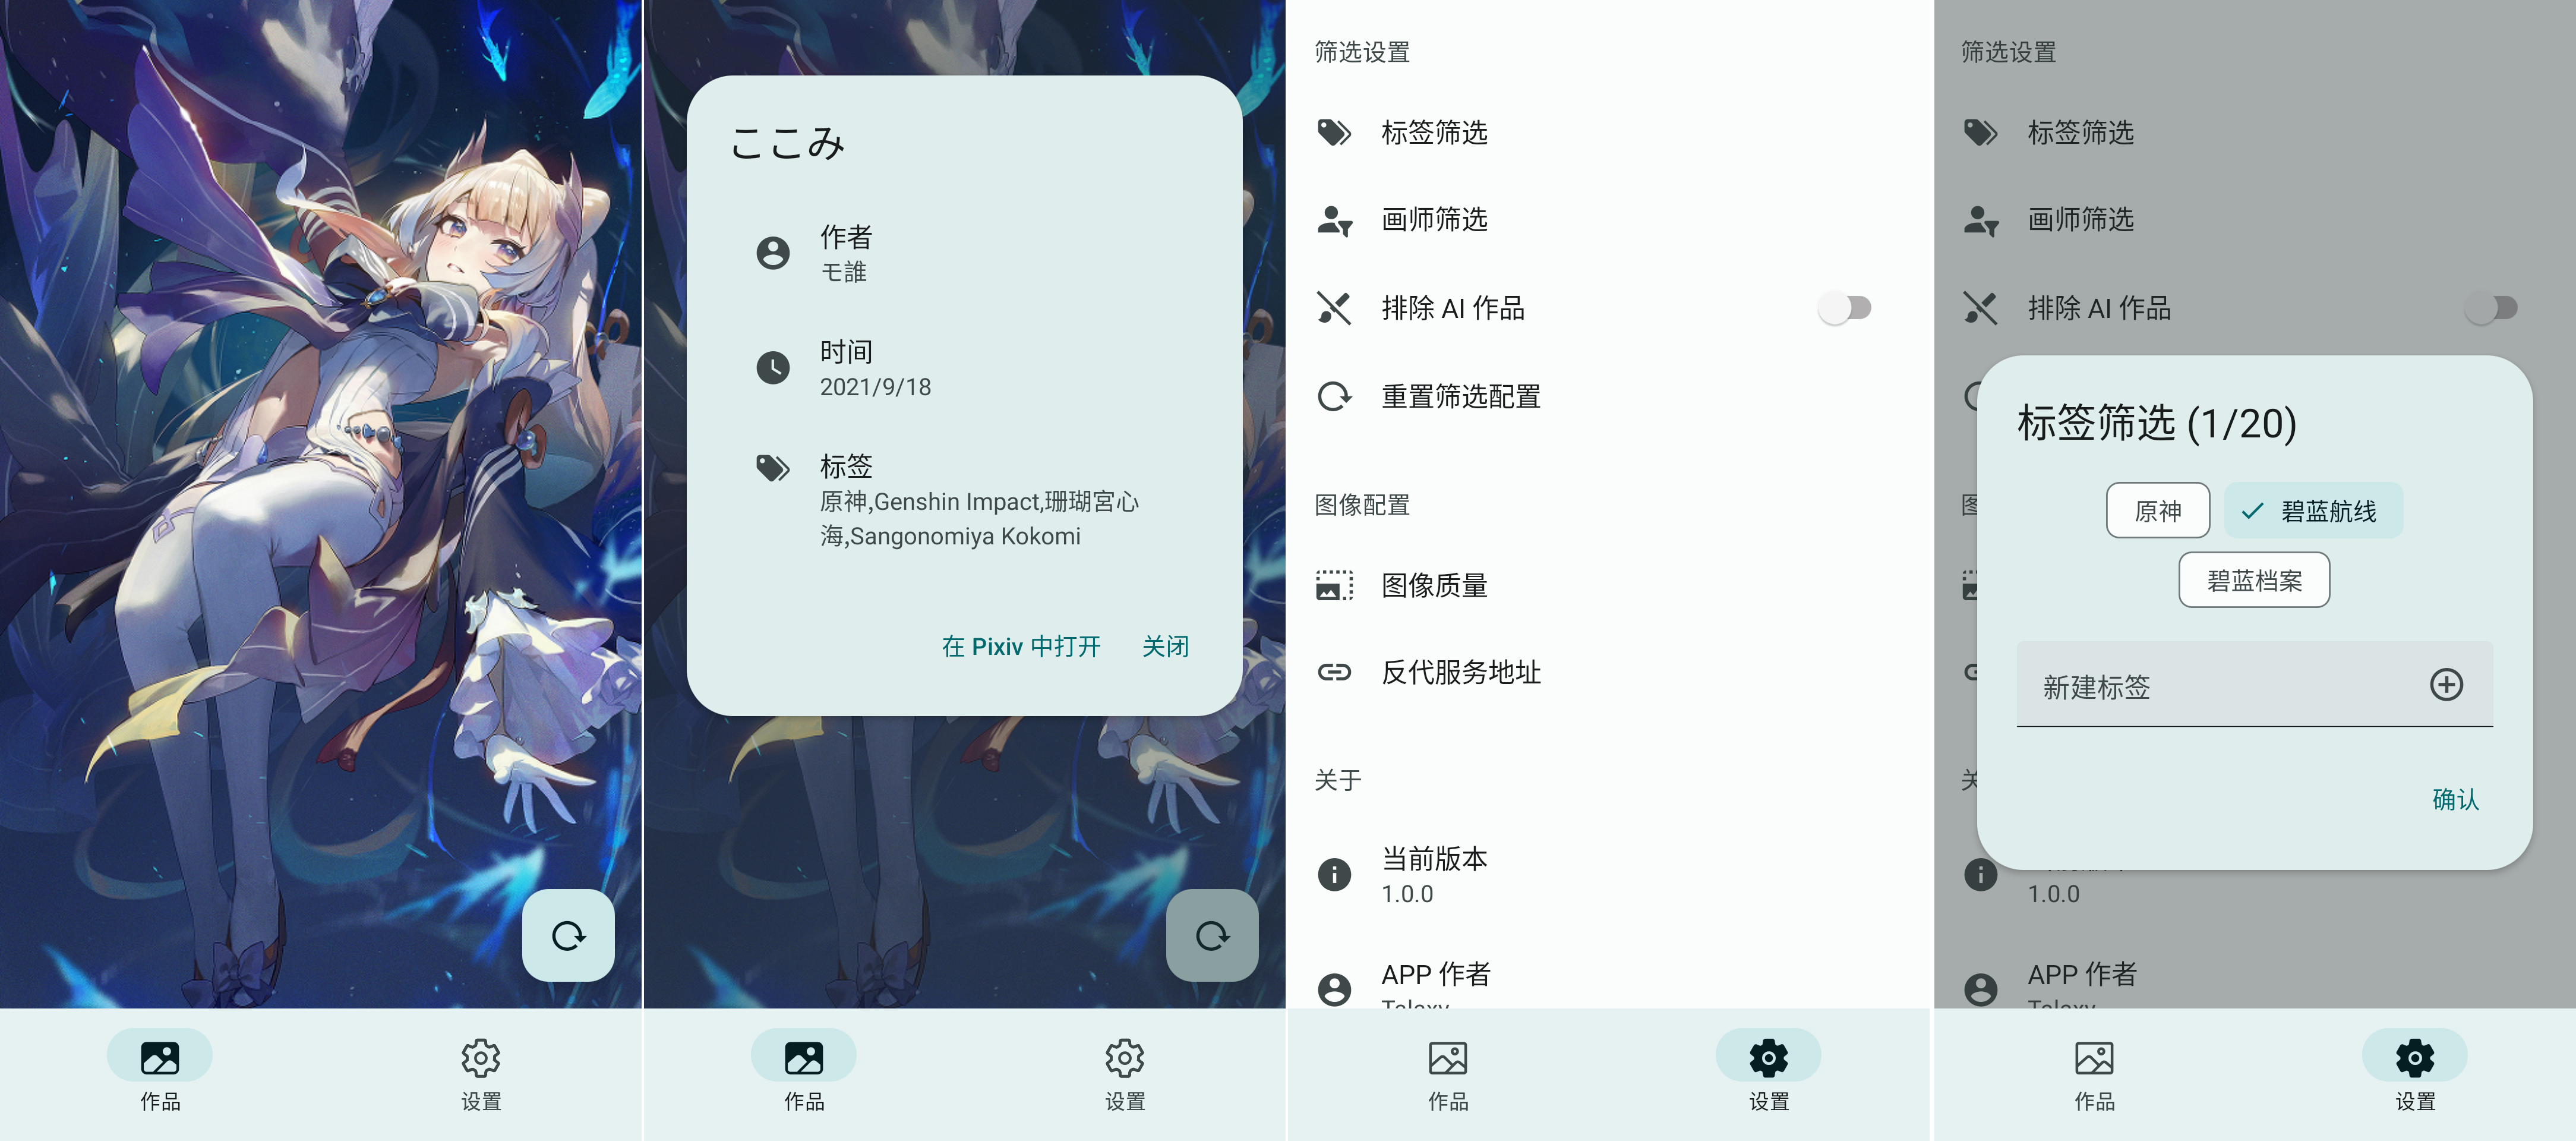Click 在 Pixiv 中打开 link
Image resolution: width=2576 pixels, height=1141 pixels.
click(1021, 647)
